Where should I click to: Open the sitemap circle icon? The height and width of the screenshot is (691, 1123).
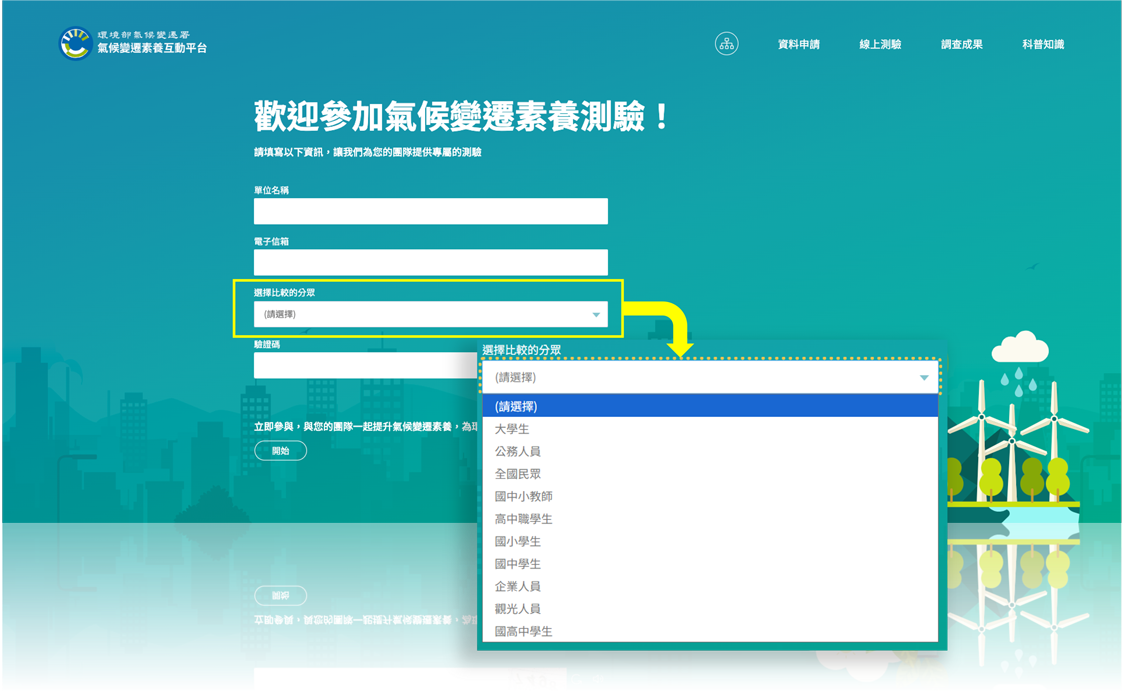pyautogui.click(x=727, y=43)
